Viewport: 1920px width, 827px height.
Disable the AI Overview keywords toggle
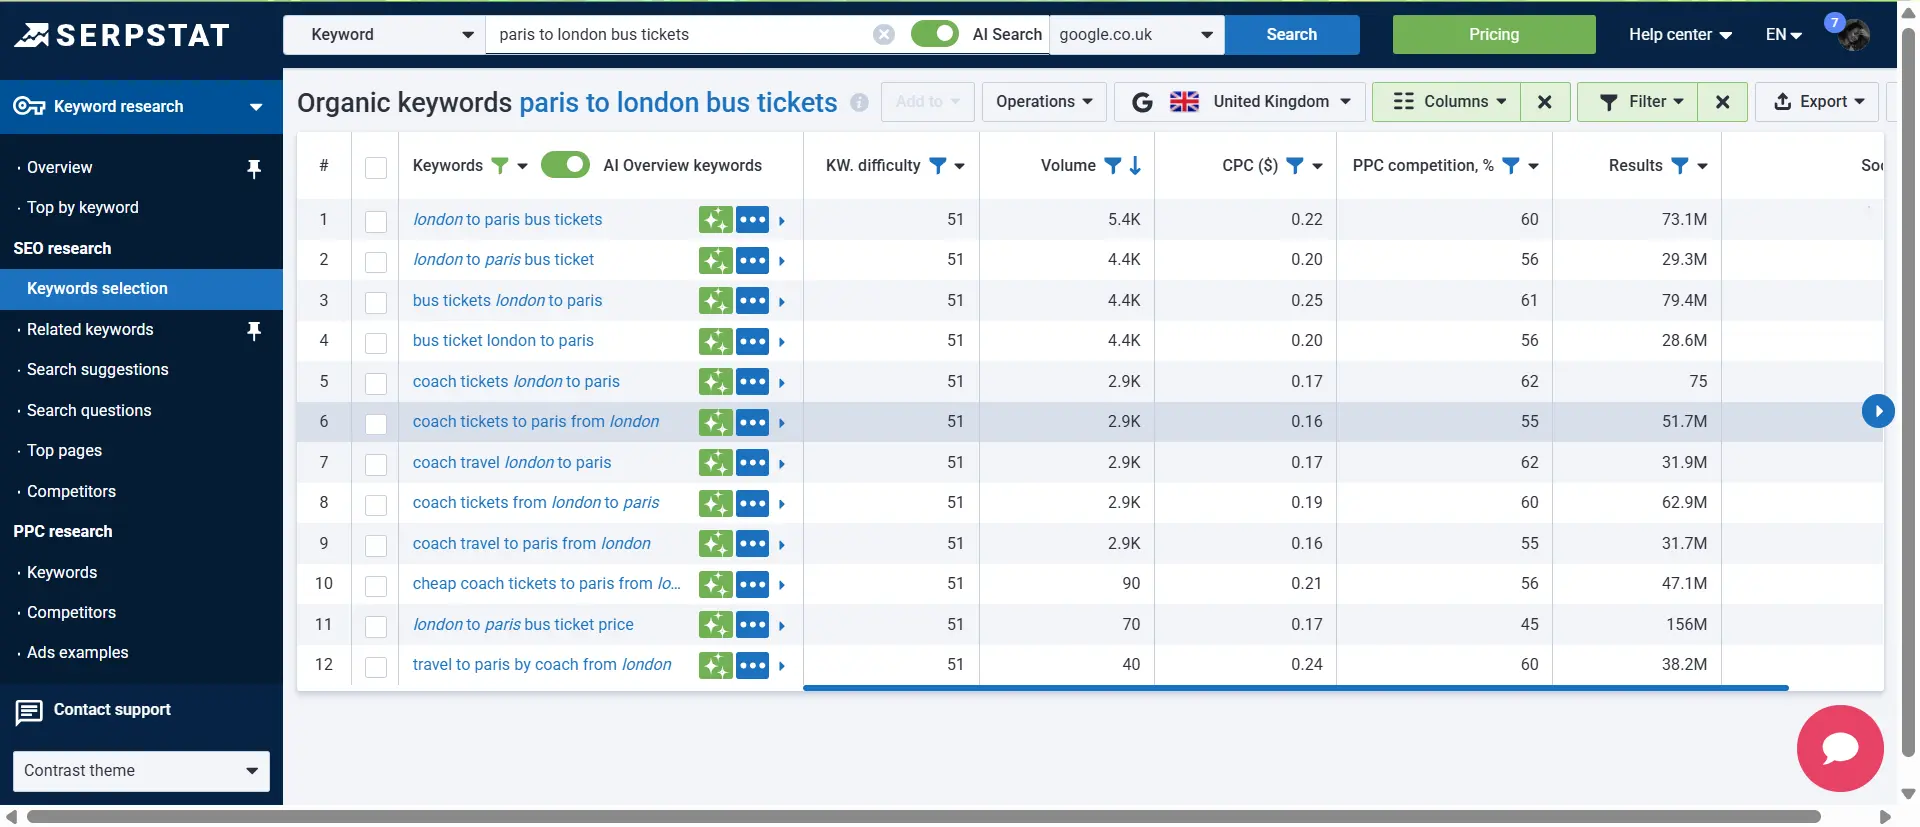(x=565, y=165)
